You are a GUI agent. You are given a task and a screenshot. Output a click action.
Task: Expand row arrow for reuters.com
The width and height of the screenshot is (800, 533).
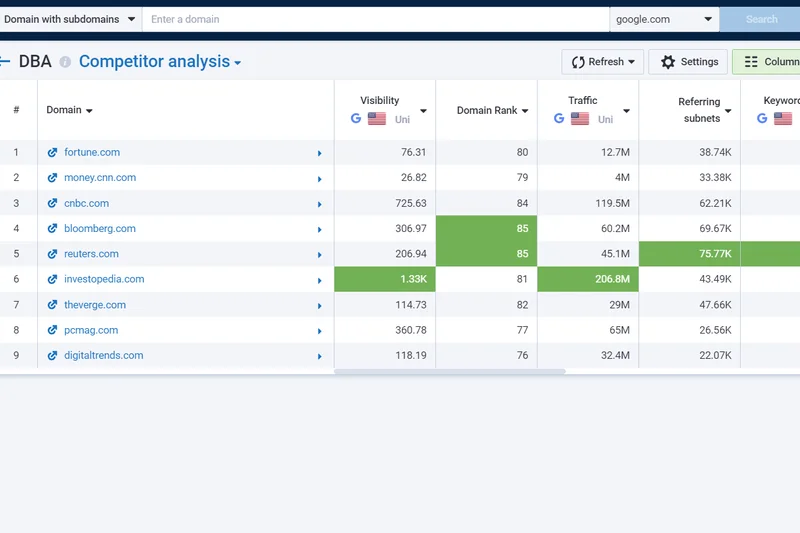point(320,255)
